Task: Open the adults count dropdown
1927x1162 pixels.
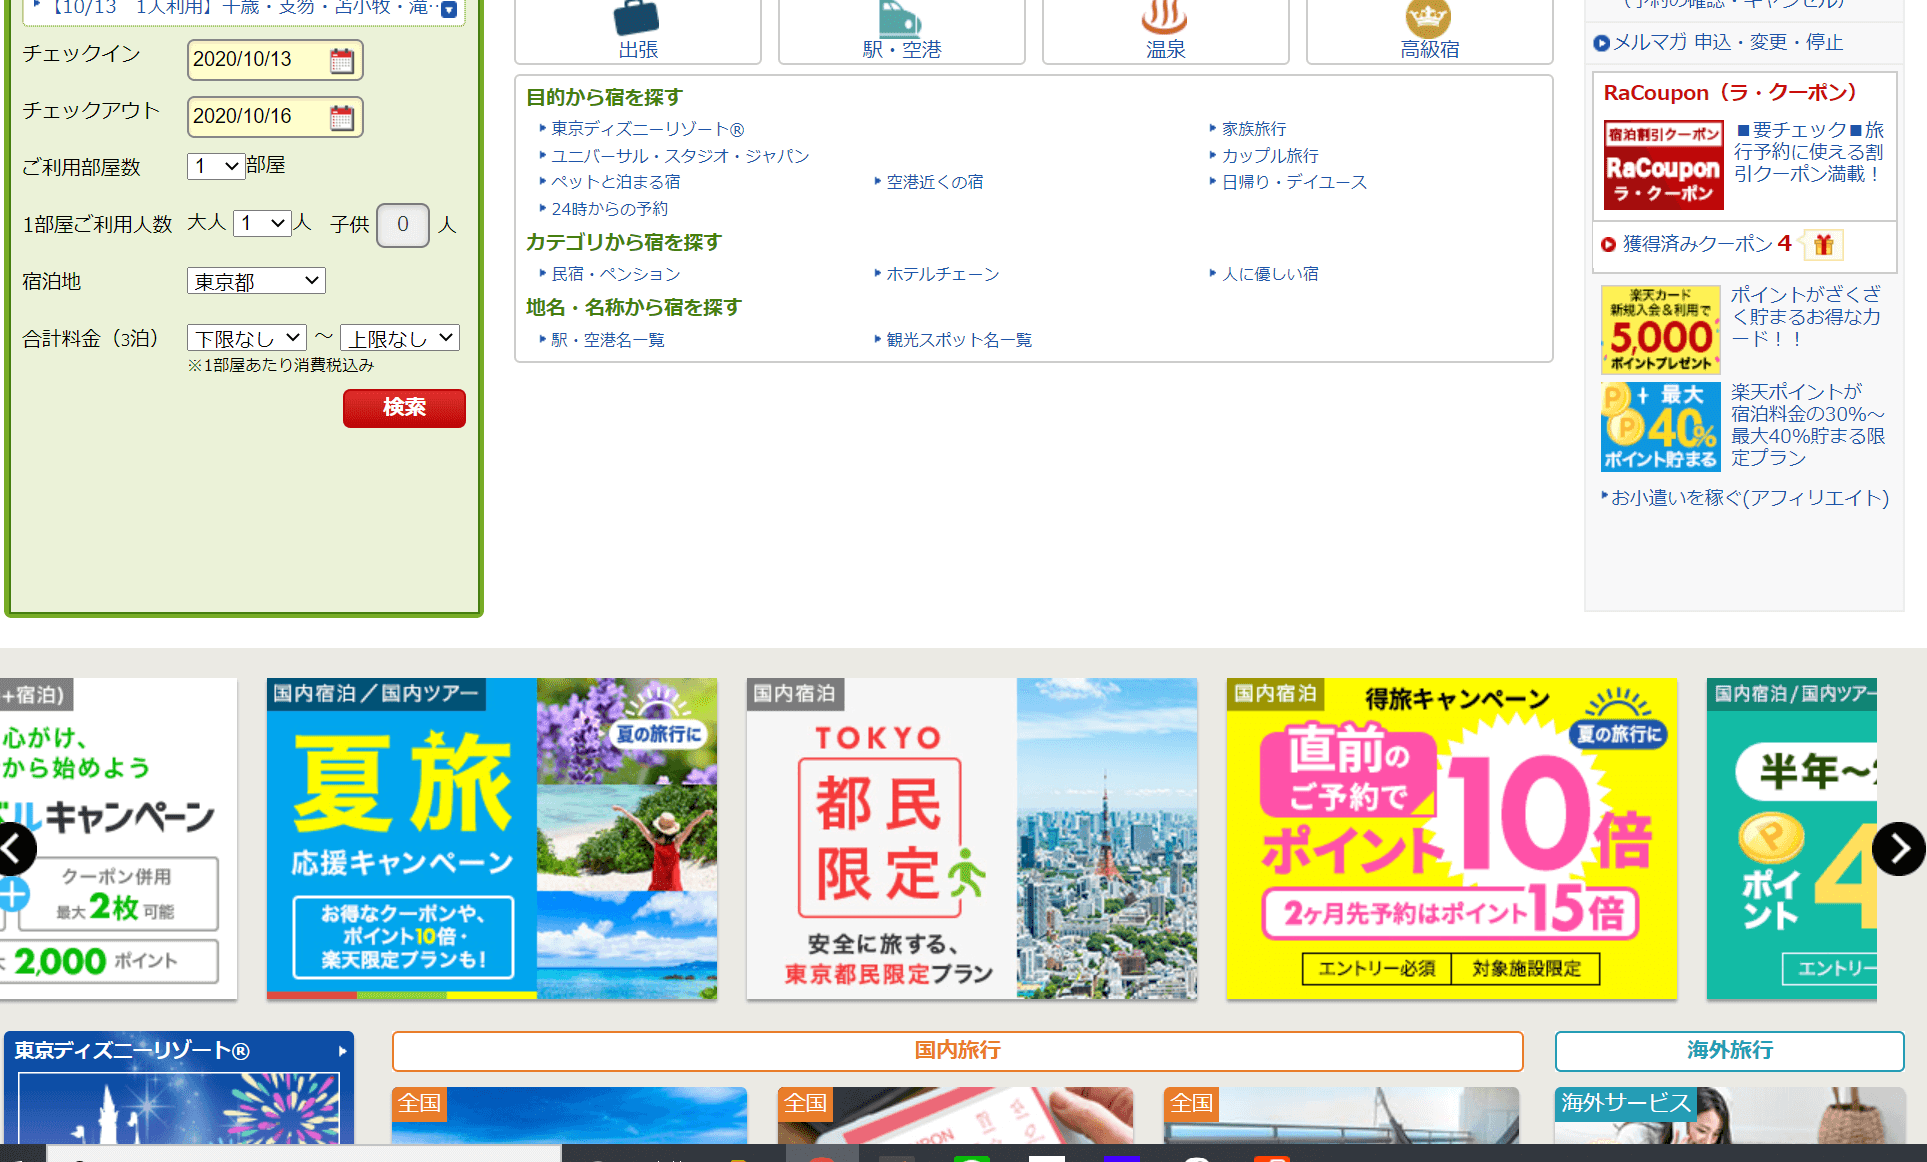Action: coord(261,223)
